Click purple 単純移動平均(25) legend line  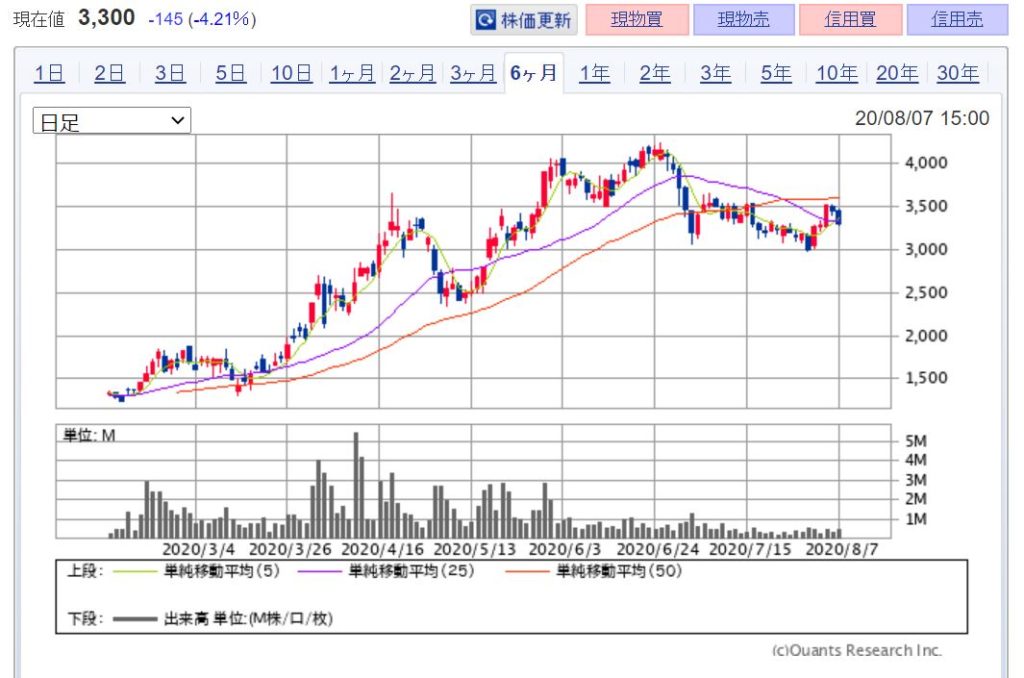(x=320, y=572)
